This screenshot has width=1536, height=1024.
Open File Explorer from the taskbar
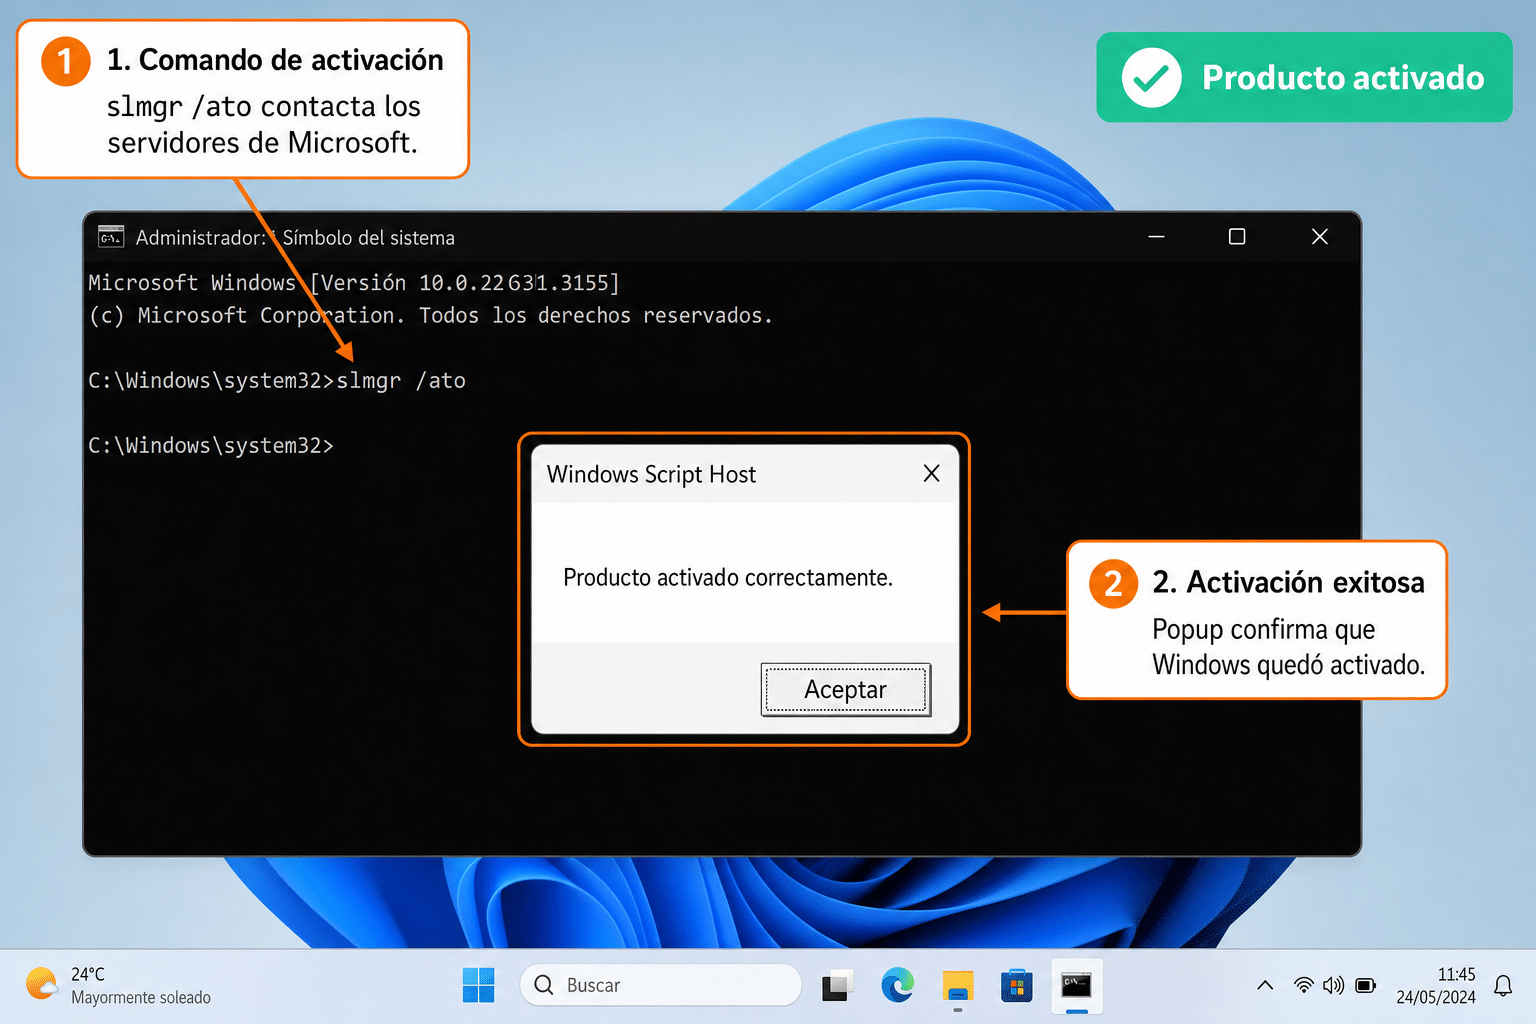click(957, 986)
